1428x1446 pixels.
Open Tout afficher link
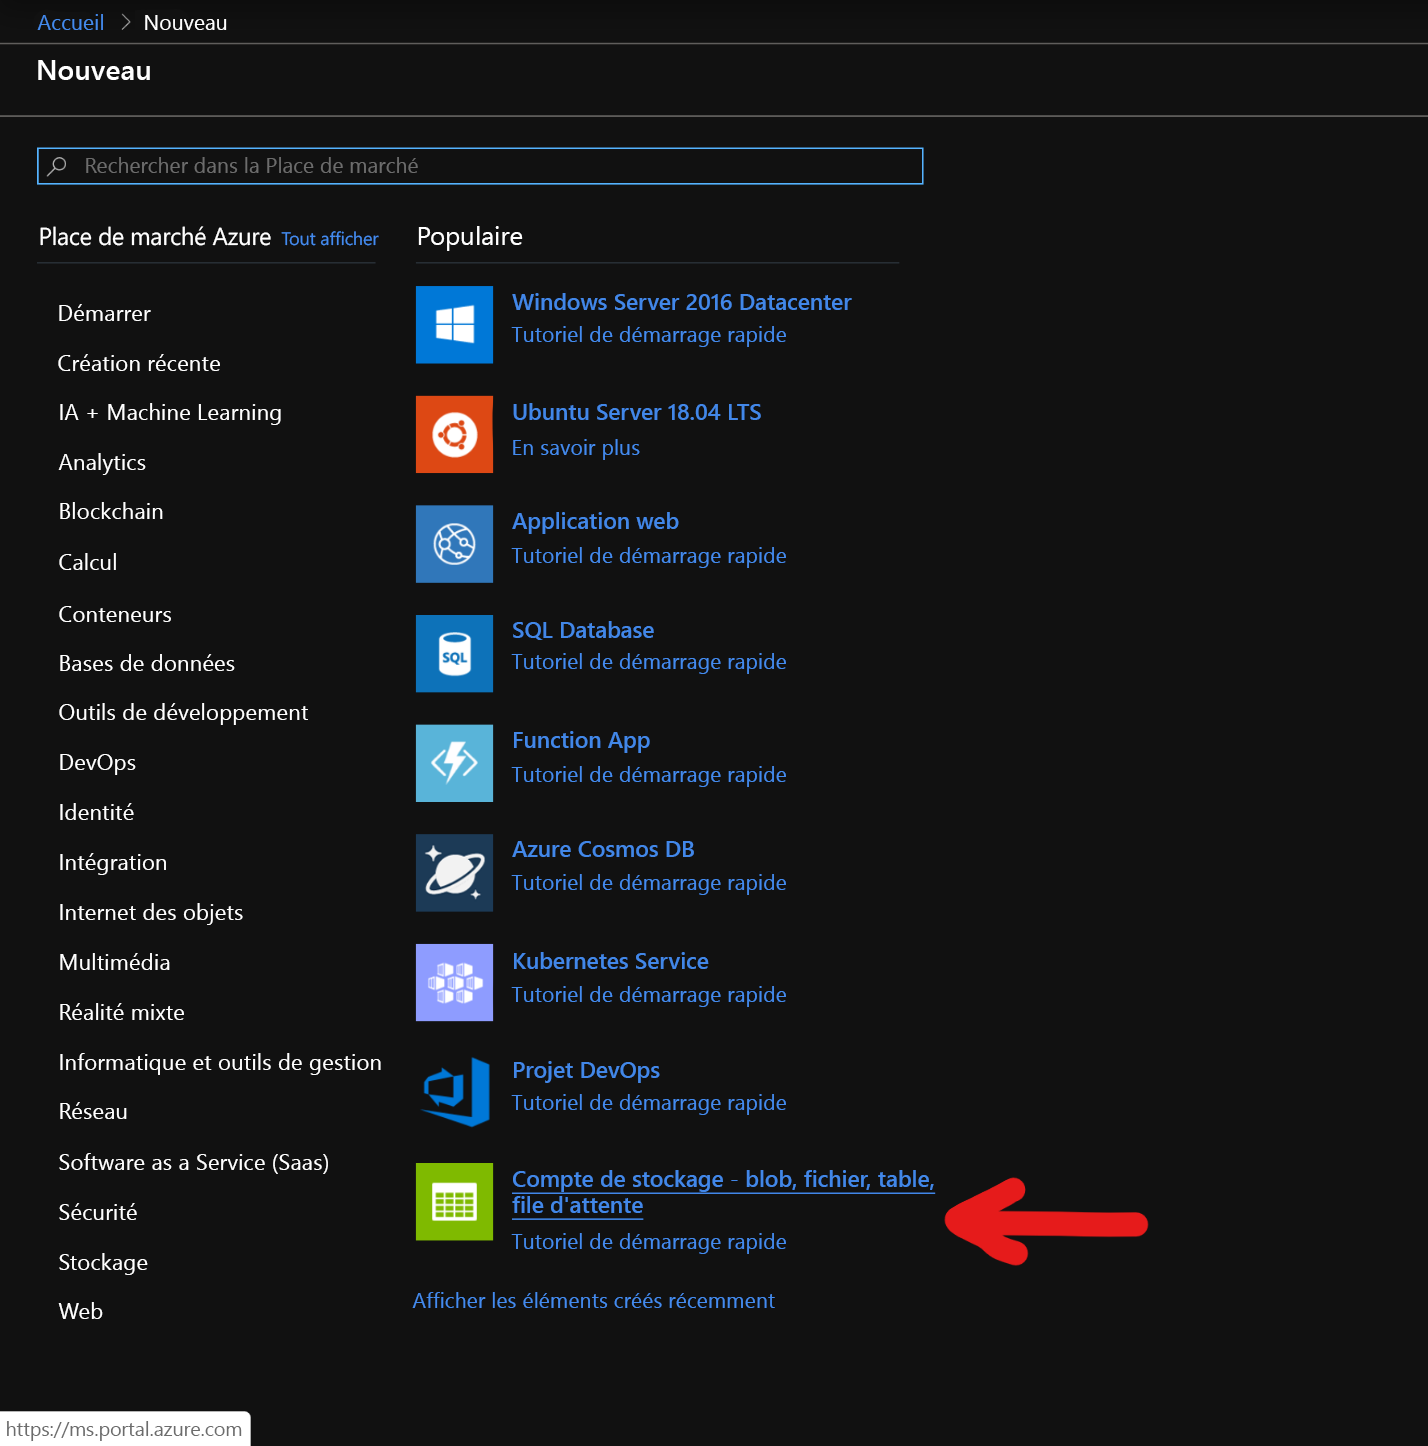330,239
